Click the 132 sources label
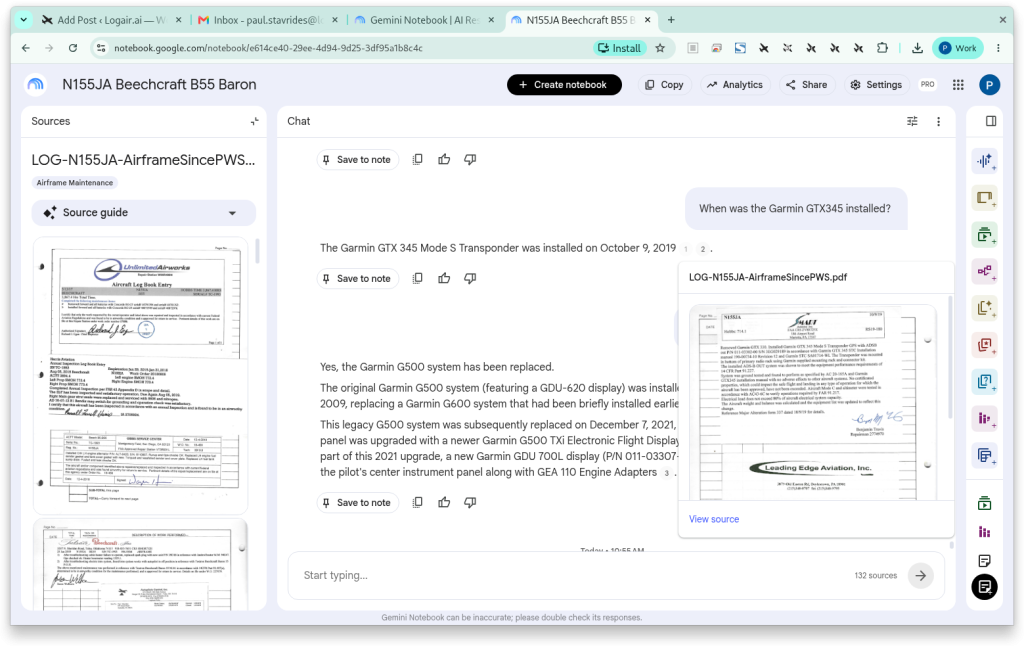 [875, 575]
